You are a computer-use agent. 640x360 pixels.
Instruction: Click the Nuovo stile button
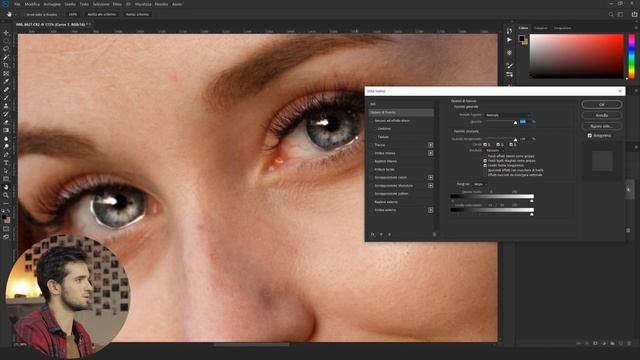tap(602, 126)
